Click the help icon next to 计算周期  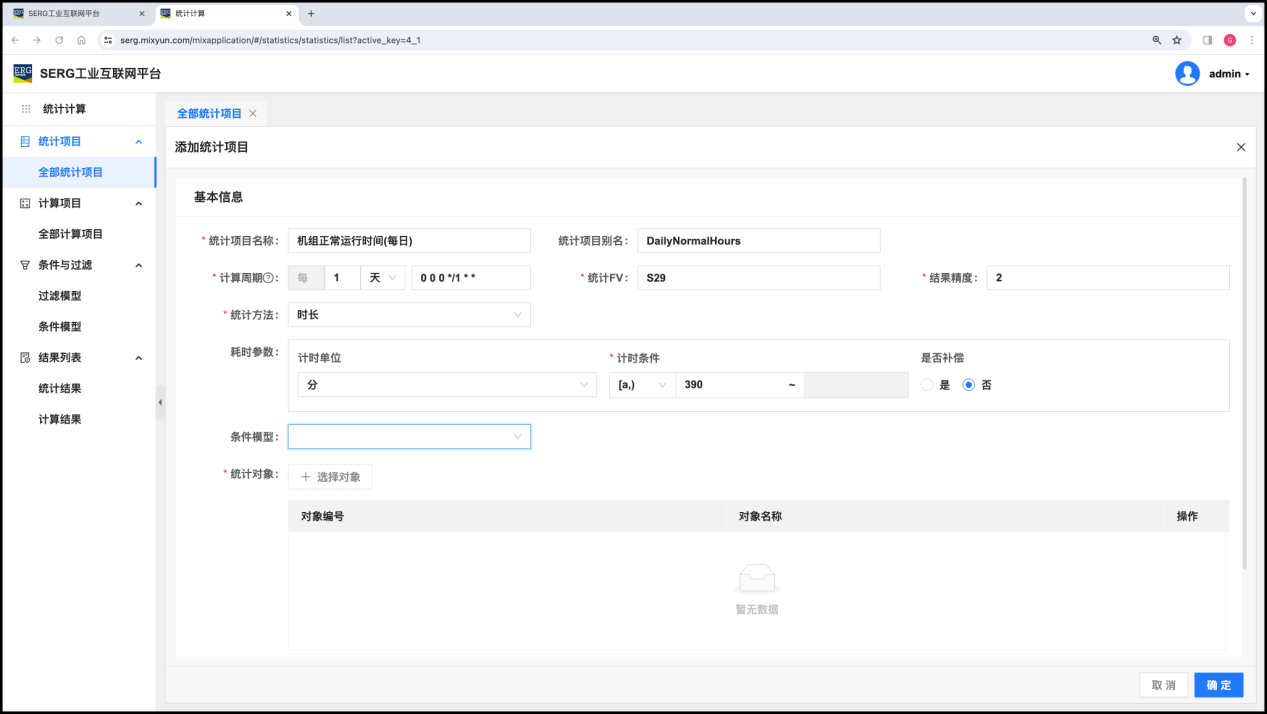268,278
